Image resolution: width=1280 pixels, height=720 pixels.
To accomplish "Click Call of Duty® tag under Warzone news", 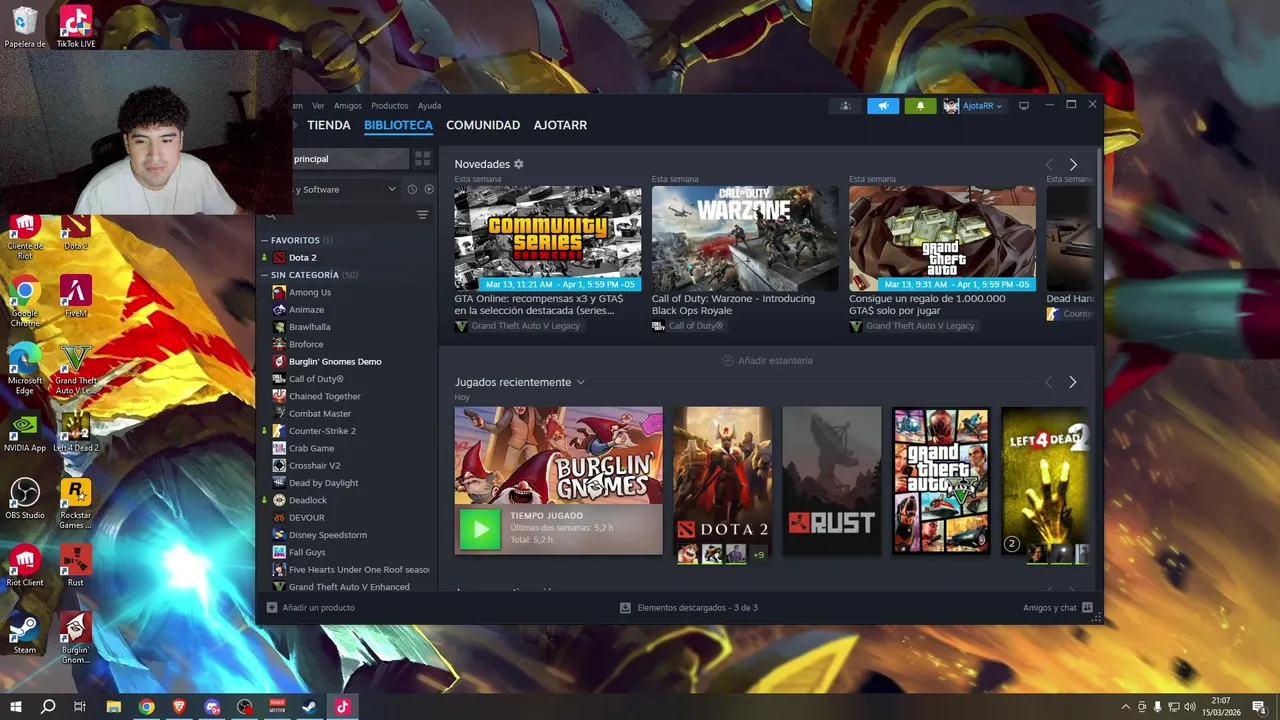I will [x=687, y=326].
